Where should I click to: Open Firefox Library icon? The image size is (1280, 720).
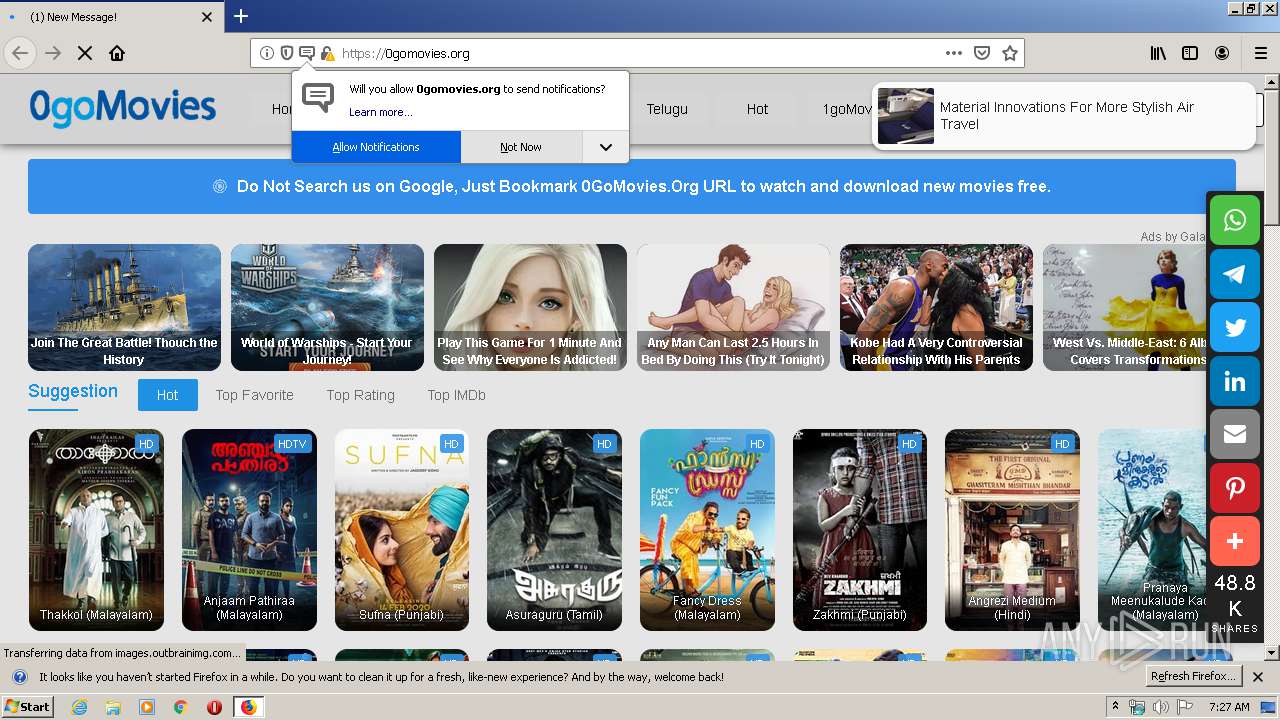pos(1158,53)
